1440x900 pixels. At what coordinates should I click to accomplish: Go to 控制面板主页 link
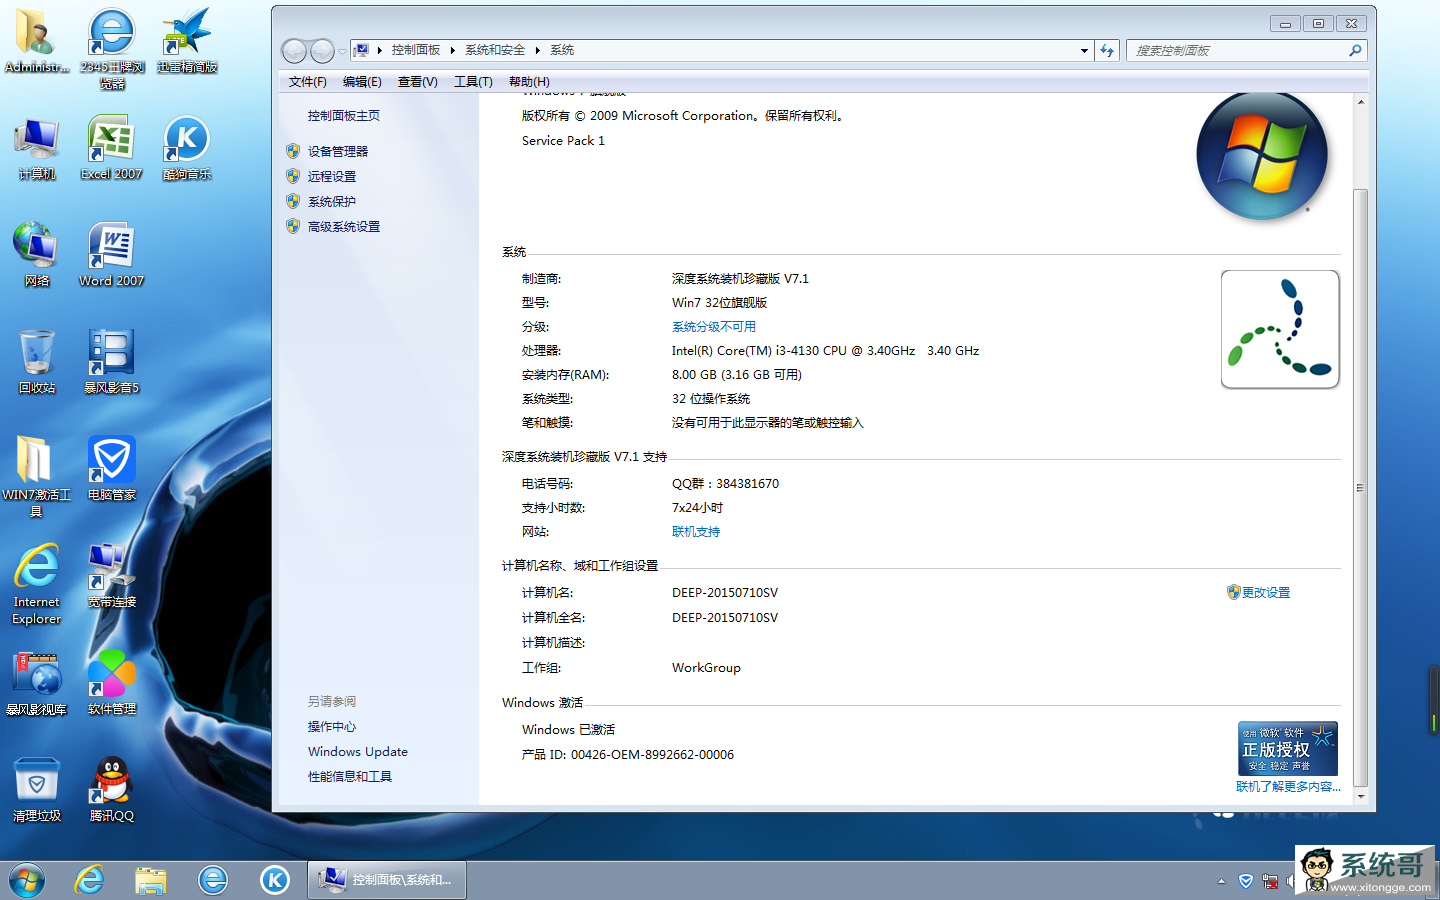pyautogui.click(x=344, y=116)
